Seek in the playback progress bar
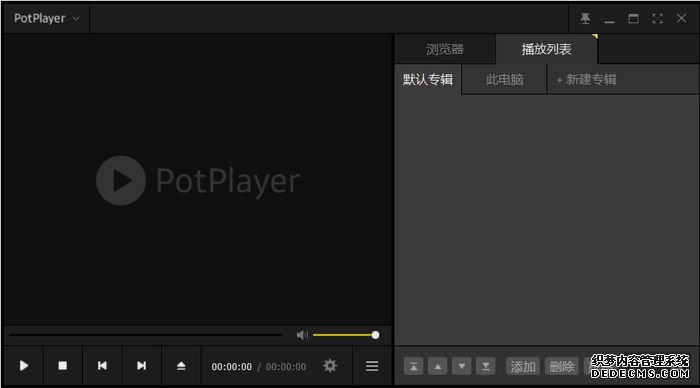 tap(146, 334)
